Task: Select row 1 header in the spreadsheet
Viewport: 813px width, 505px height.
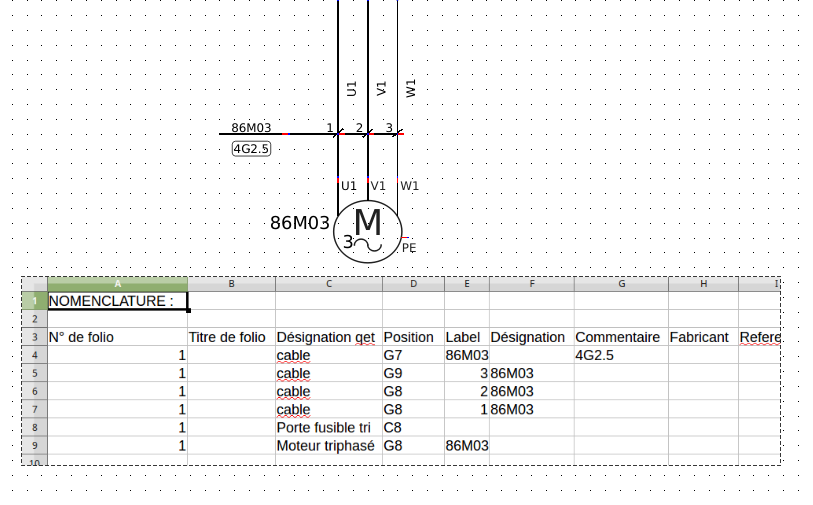Action: (x=33, y=300)
